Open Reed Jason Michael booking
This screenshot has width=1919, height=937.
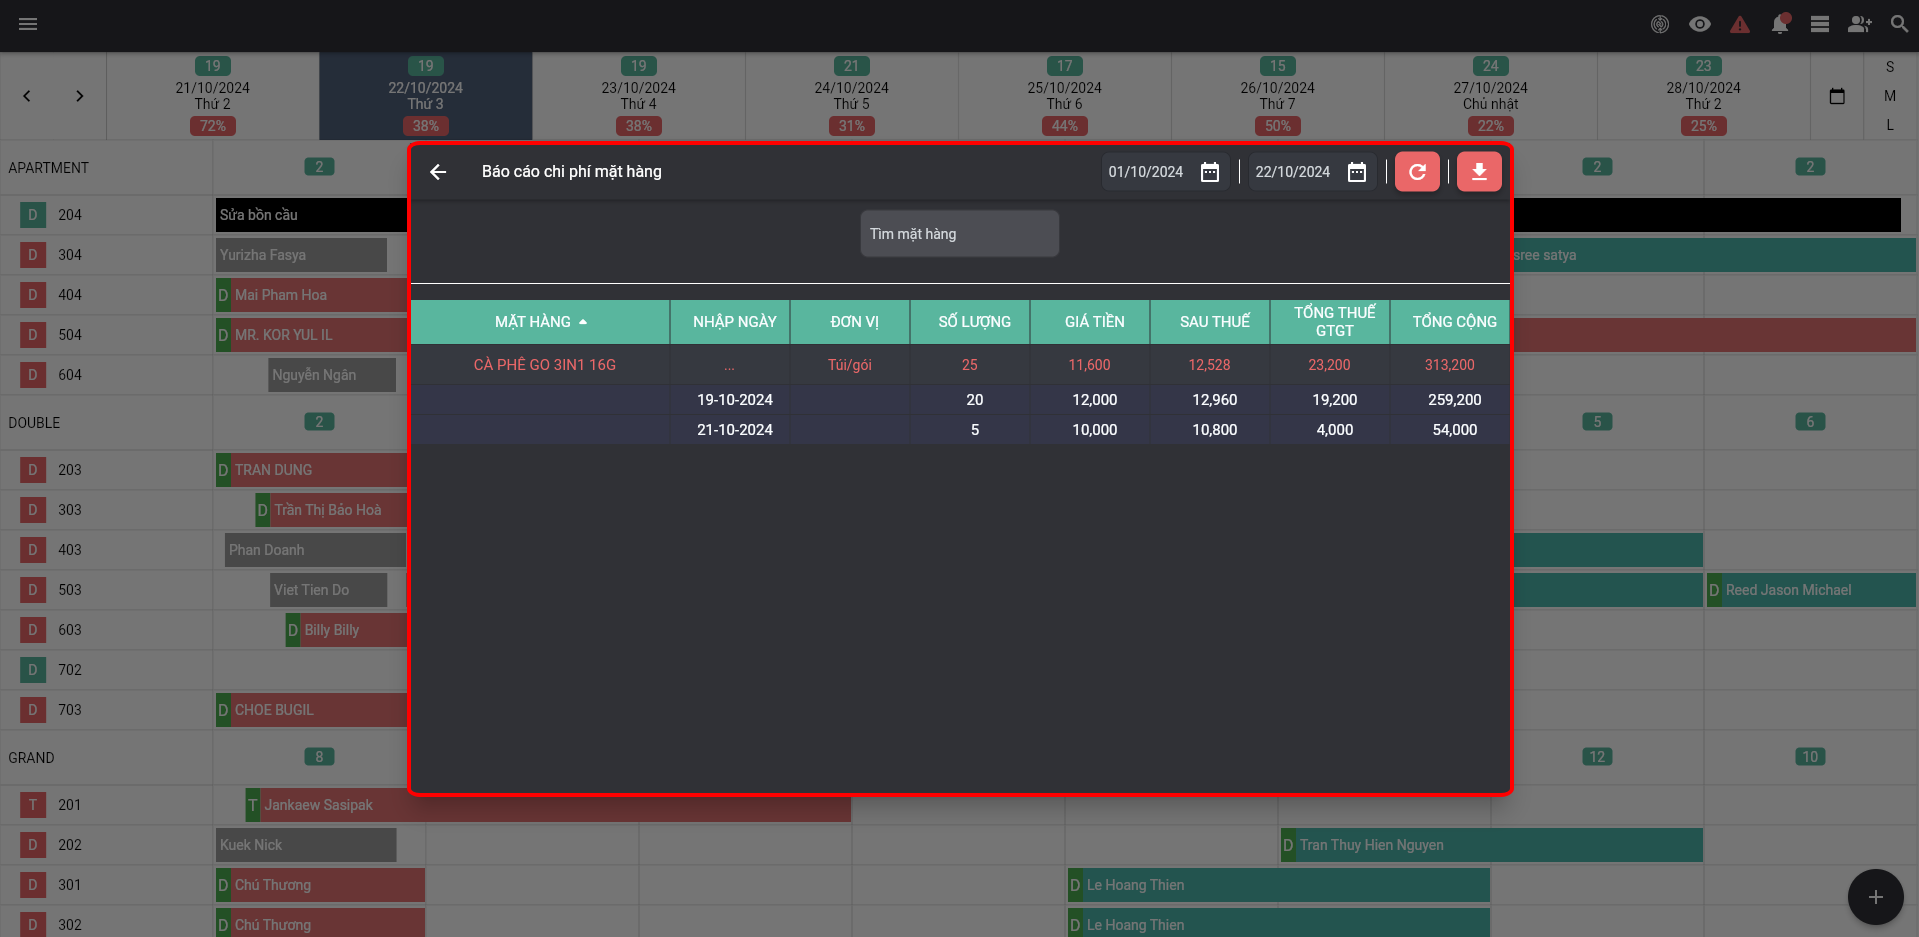[1811, 590]
